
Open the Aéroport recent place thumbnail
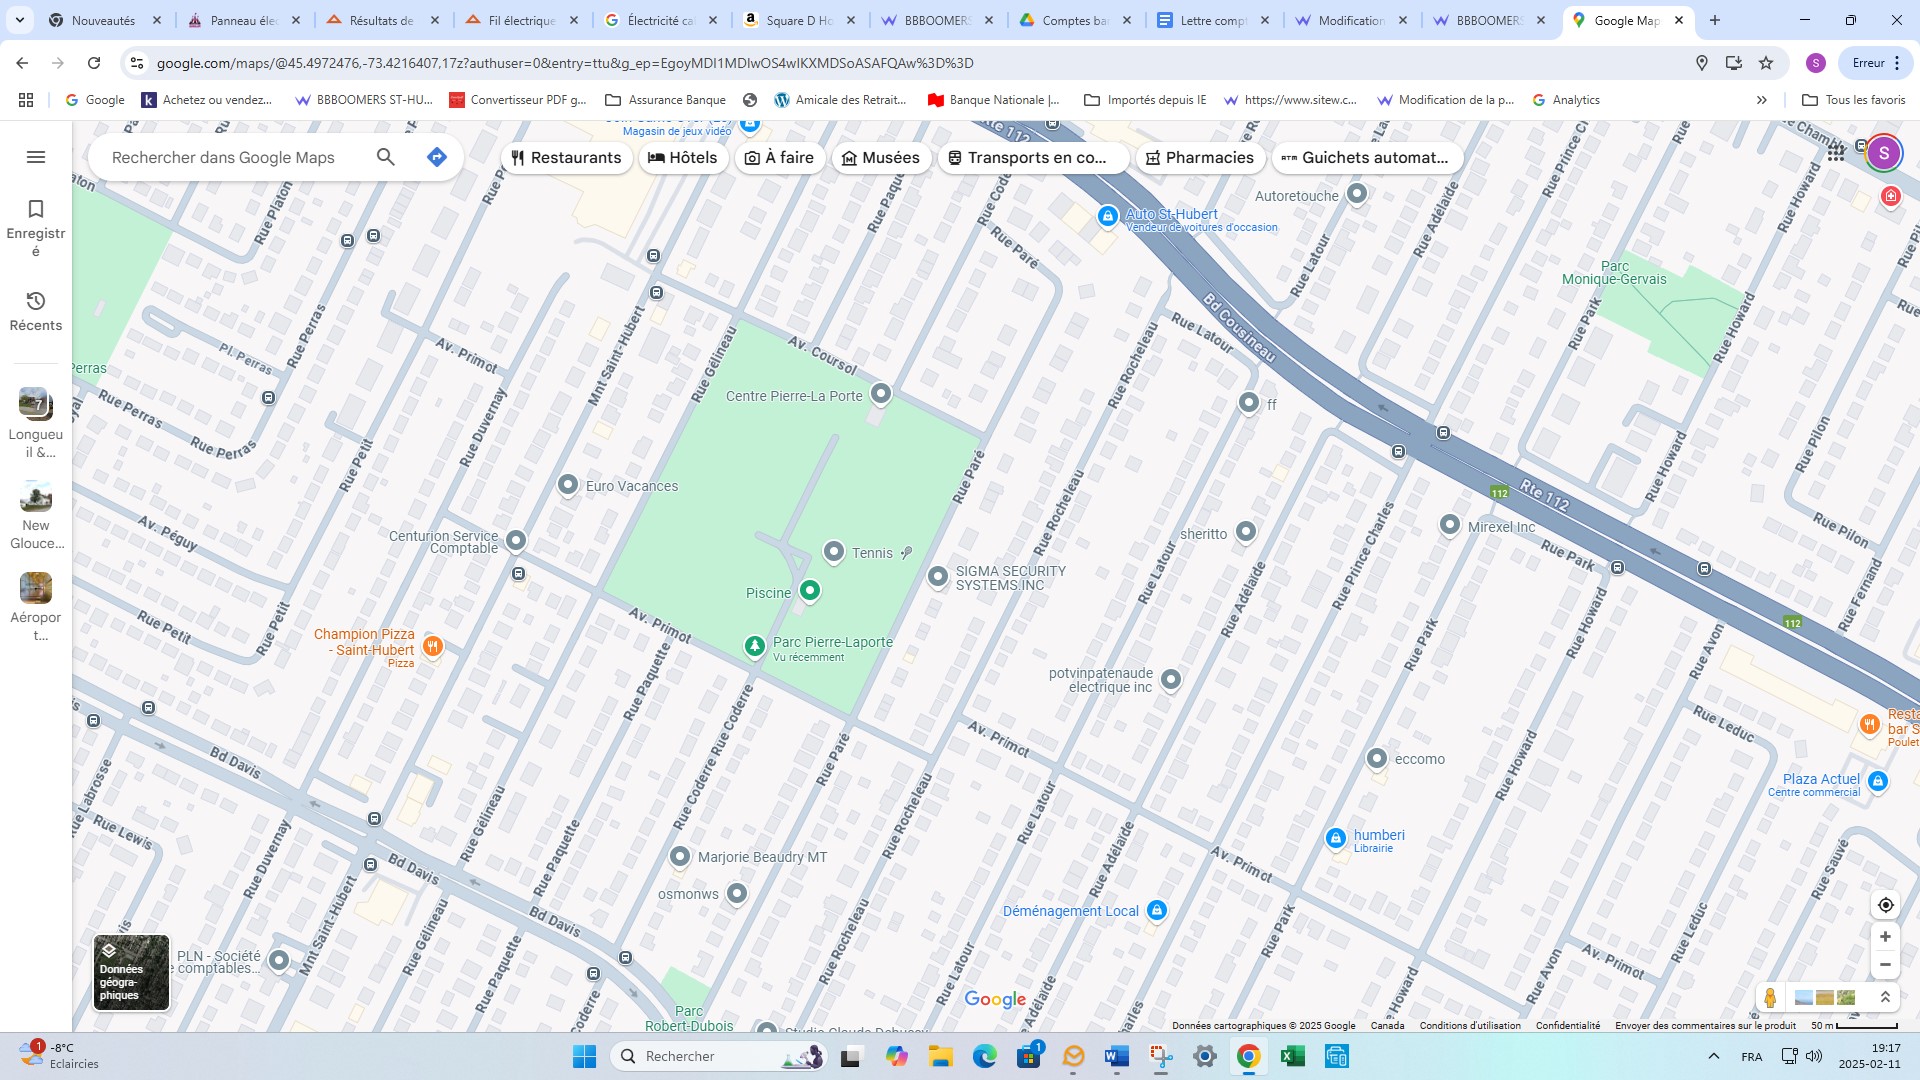(x=36, y=588)
